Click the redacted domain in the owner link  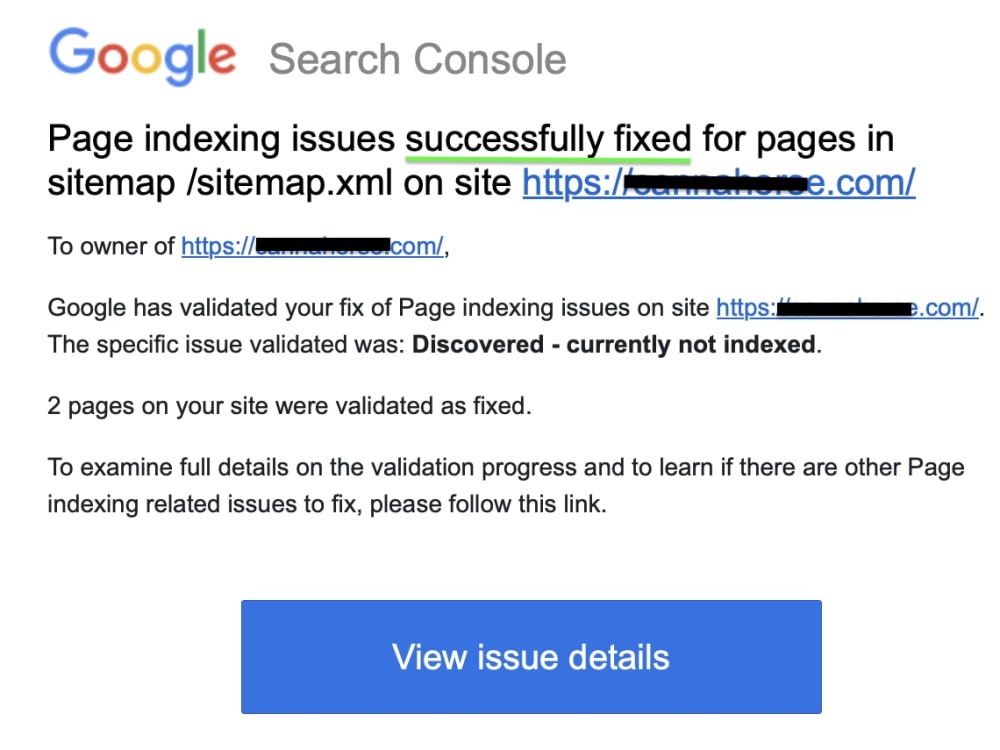[x=323, y=245]
